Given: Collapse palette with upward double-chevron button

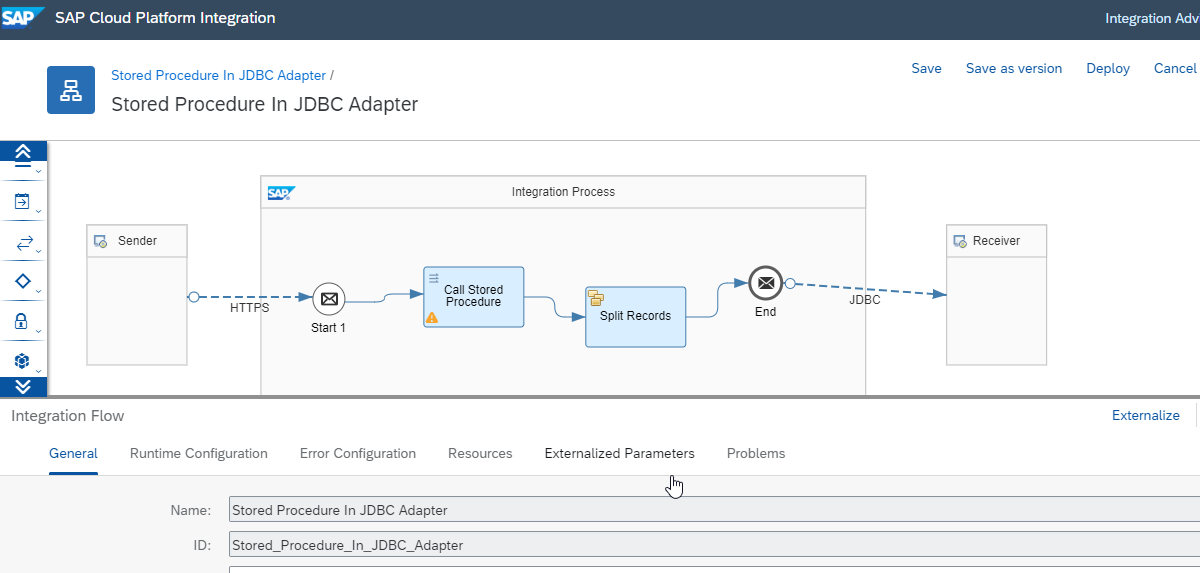Looking at the screenshot, I should [x=23, y=152].
